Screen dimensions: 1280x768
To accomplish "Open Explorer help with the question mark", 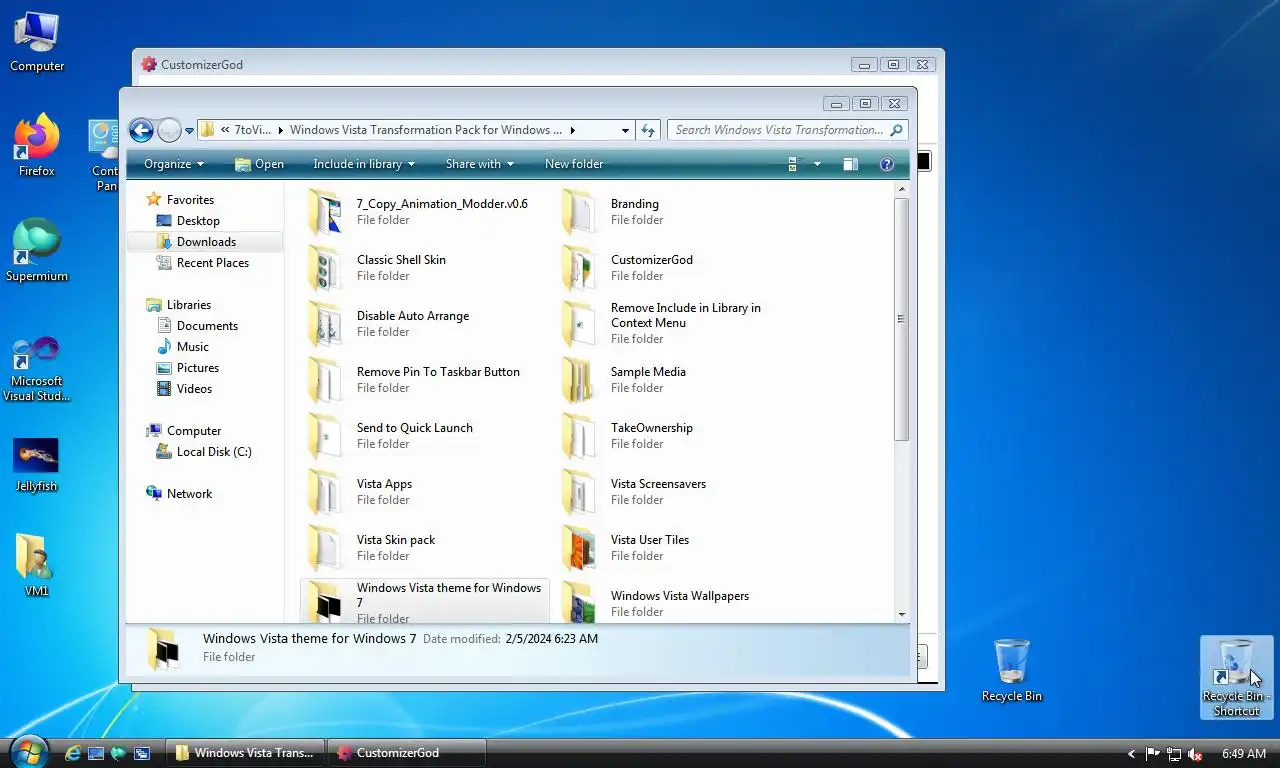I will (x=886, y=164).
